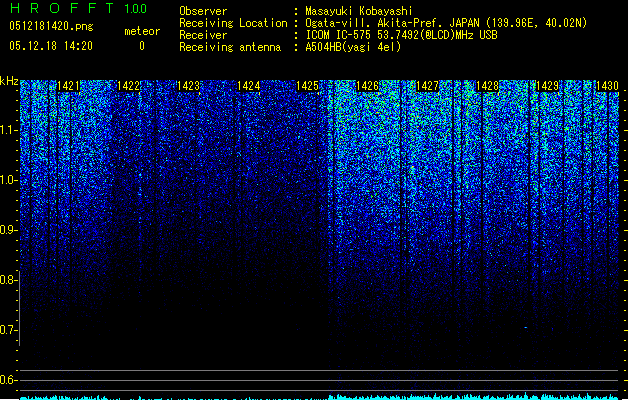The height and width of the screenshot is (400, 629).
Task: Click the Ogata-vill. Akita-Pref. JAPAN location text
Action: 446,23
